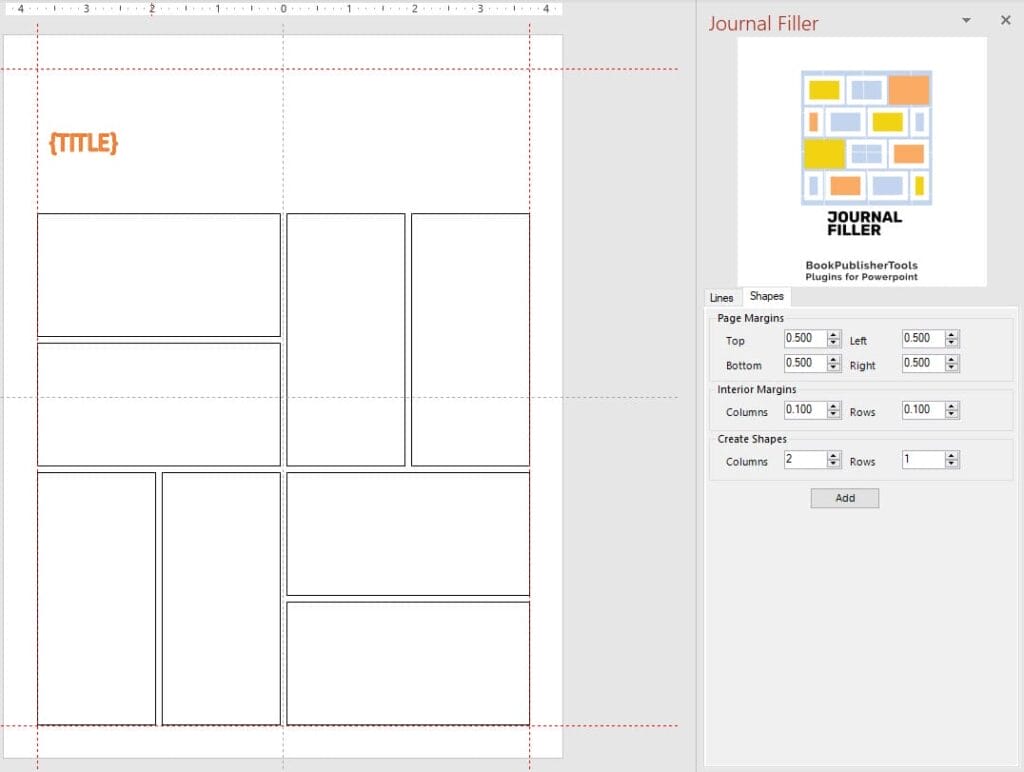This screenshot has width=1024, height=772.
Task: Decrease the Right margin with spinner arrow
Action: point(952,368)
